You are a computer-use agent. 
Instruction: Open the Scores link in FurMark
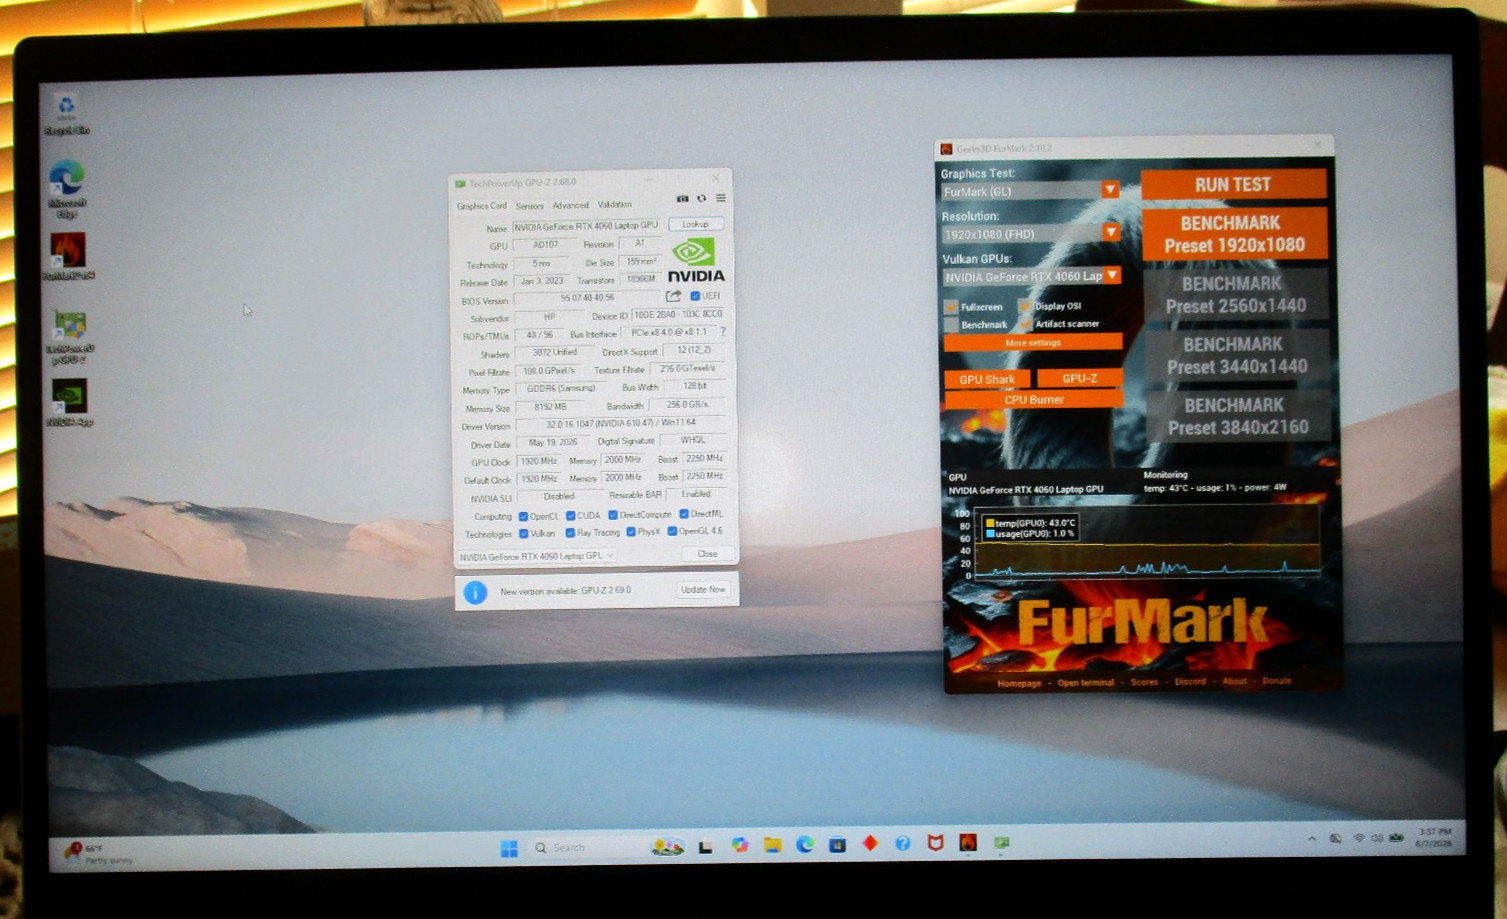coord(1144,682)
